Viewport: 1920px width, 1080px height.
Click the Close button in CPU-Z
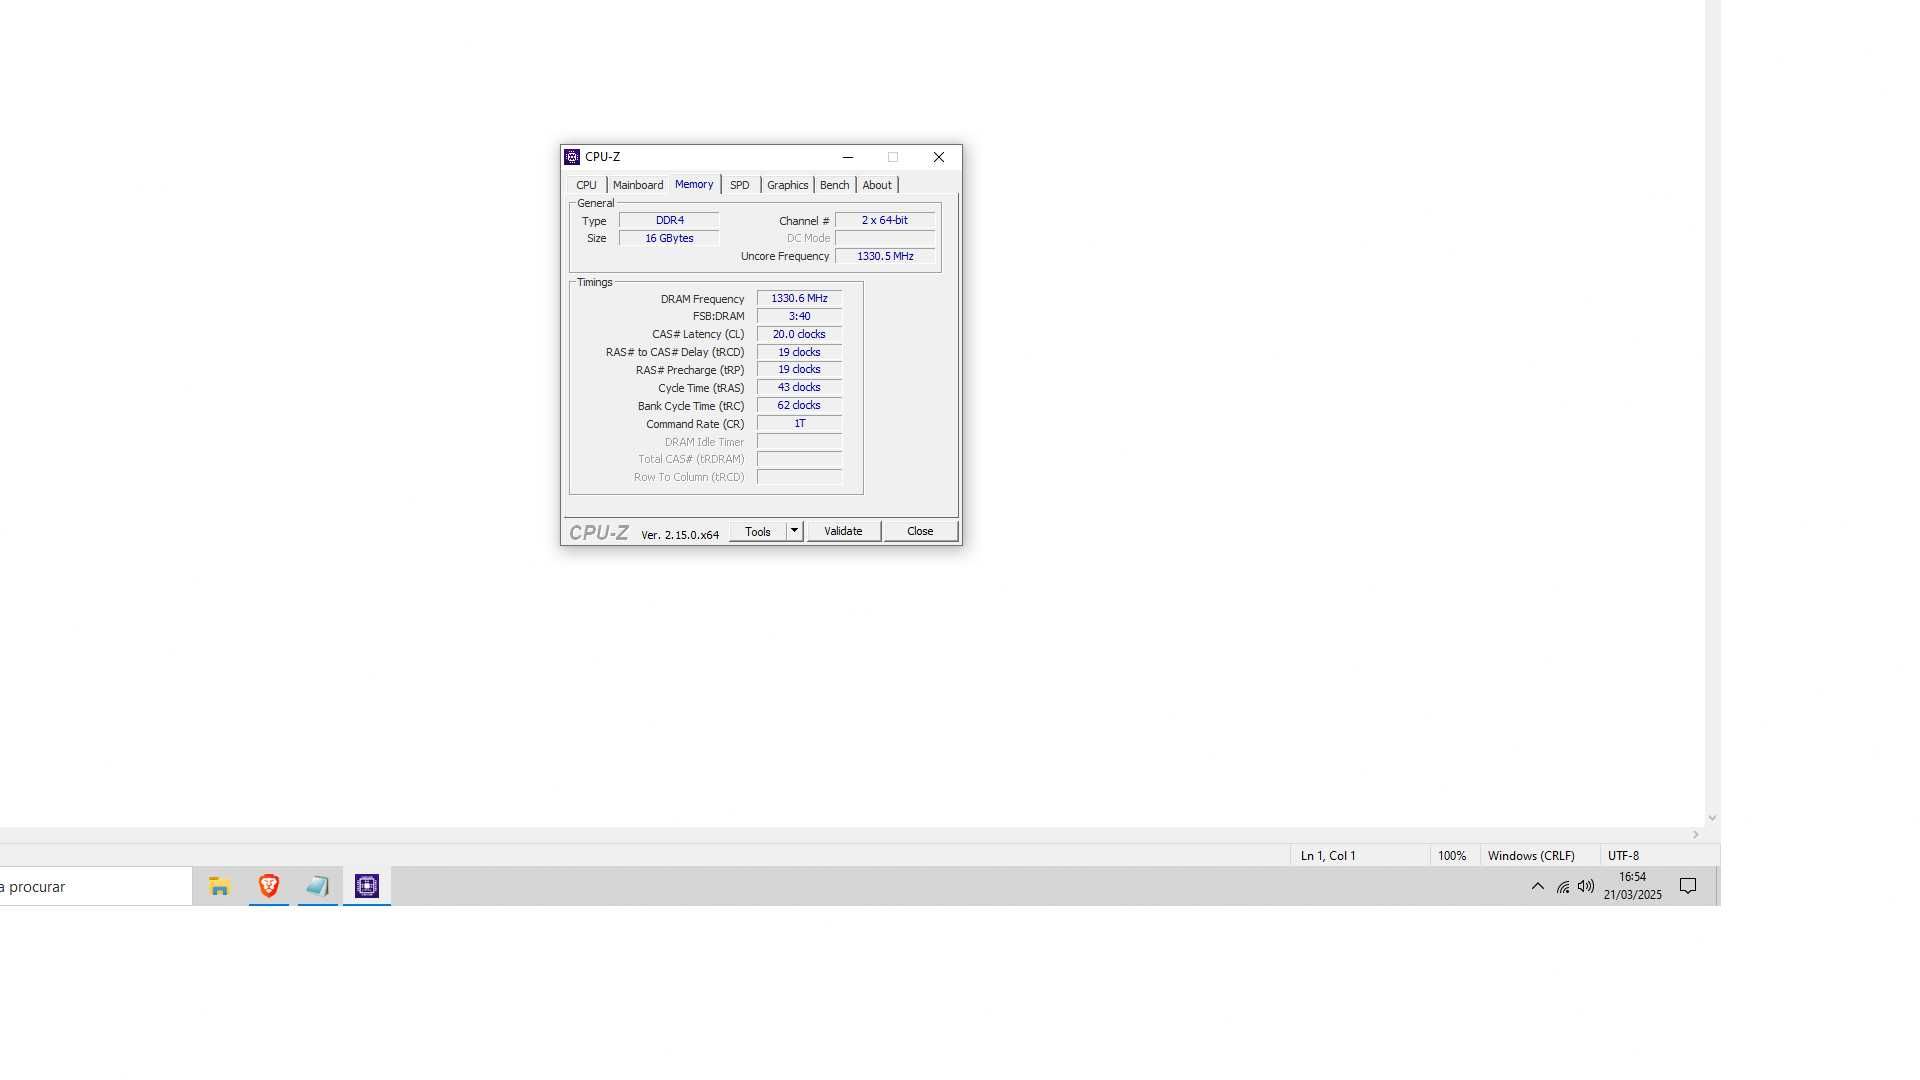point(920,531)
